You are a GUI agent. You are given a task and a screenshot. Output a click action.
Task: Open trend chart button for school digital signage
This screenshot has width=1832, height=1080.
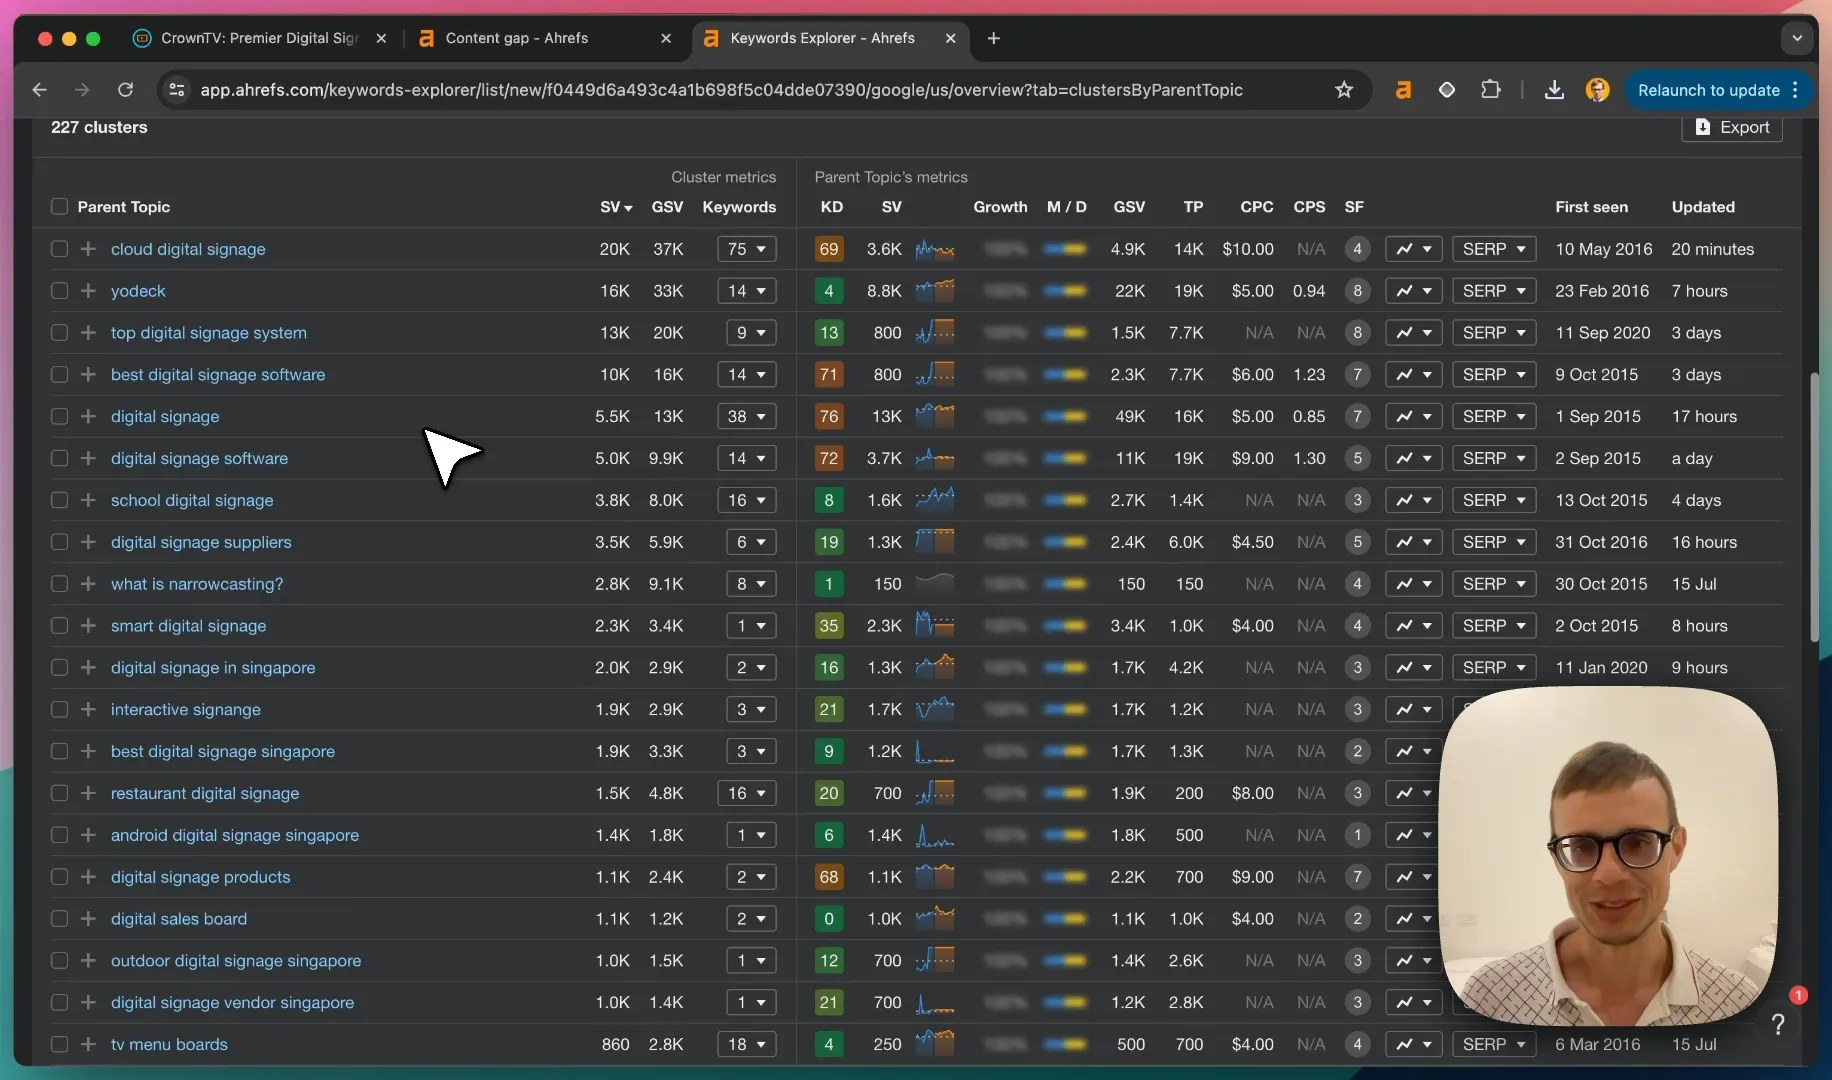coord(1413,500)
